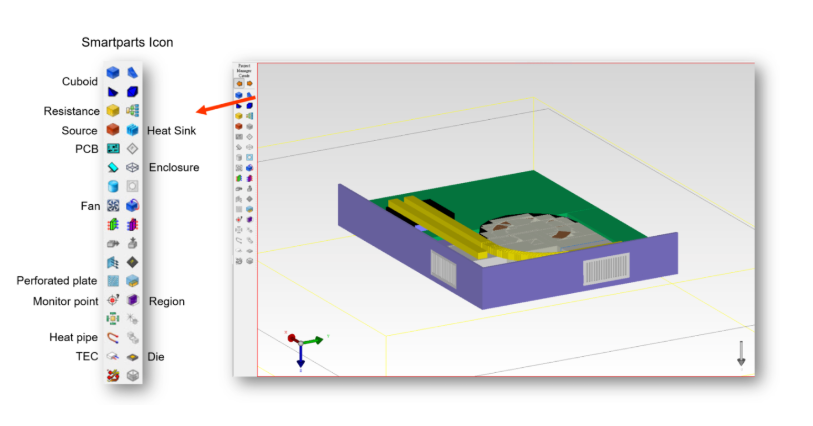Pick the cyan tilted block icon left of Enclosure
Viewport: 813px width, 426px height.
pos(113,167)
